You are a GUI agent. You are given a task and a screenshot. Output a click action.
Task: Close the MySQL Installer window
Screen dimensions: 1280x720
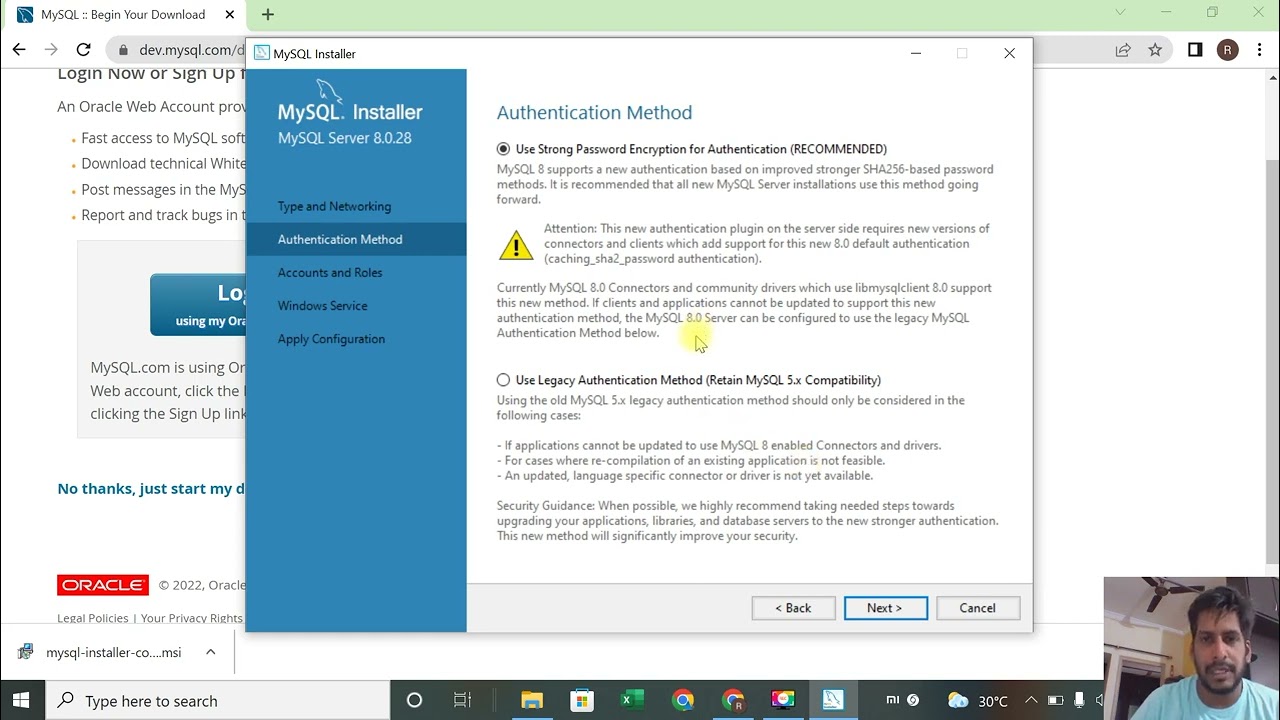(1009, 53)
